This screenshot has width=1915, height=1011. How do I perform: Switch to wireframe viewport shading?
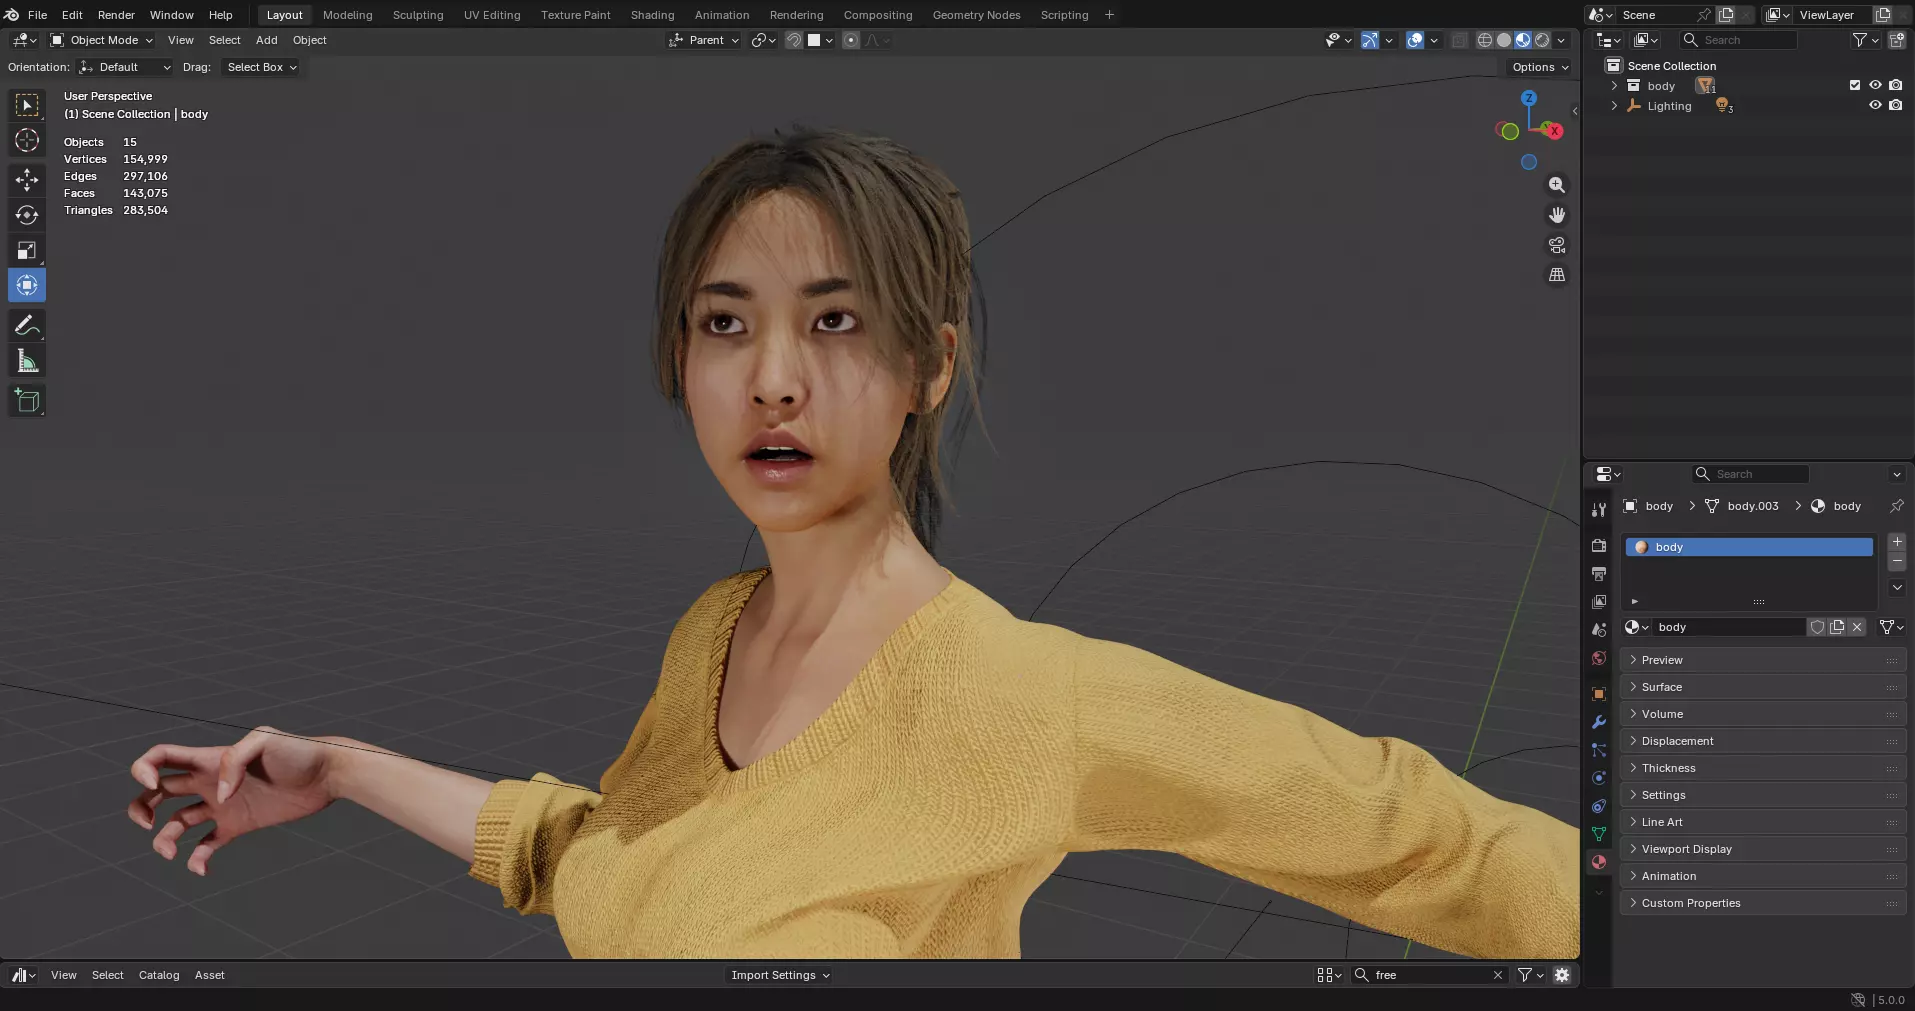pos(1485,40)
